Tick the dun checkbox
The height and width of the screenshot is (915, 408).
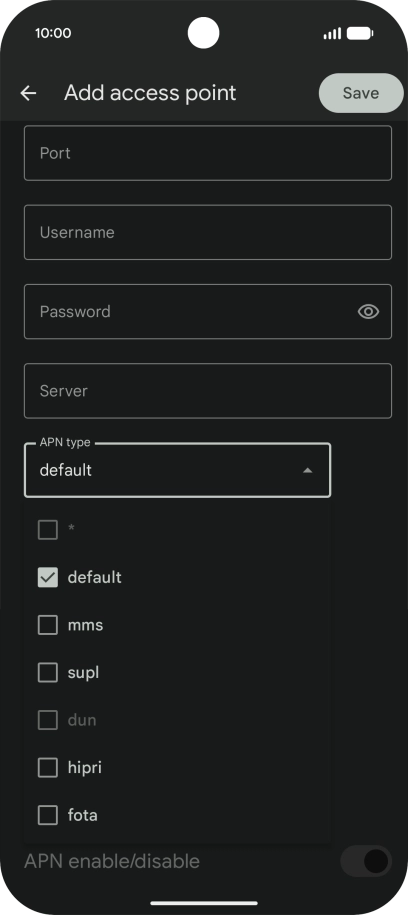point(48,720)
